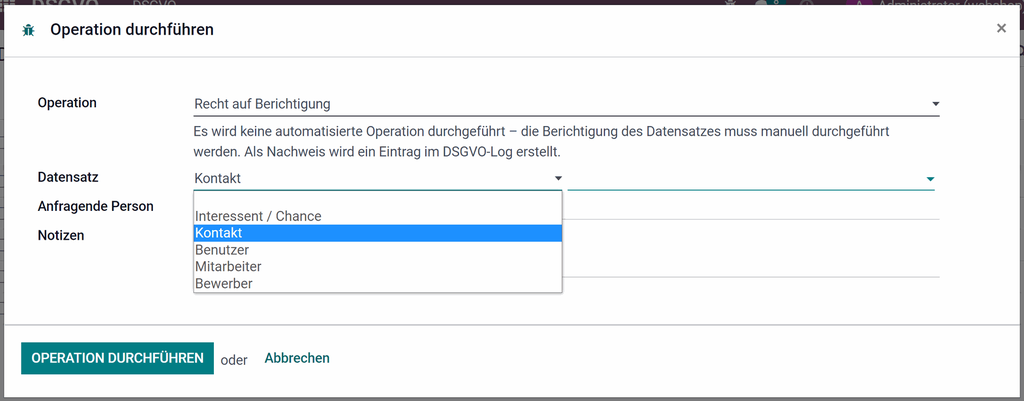This screenshot has height=401, width=1024.
Task: Click the Operation field label
Action: [x=67, y=103]
